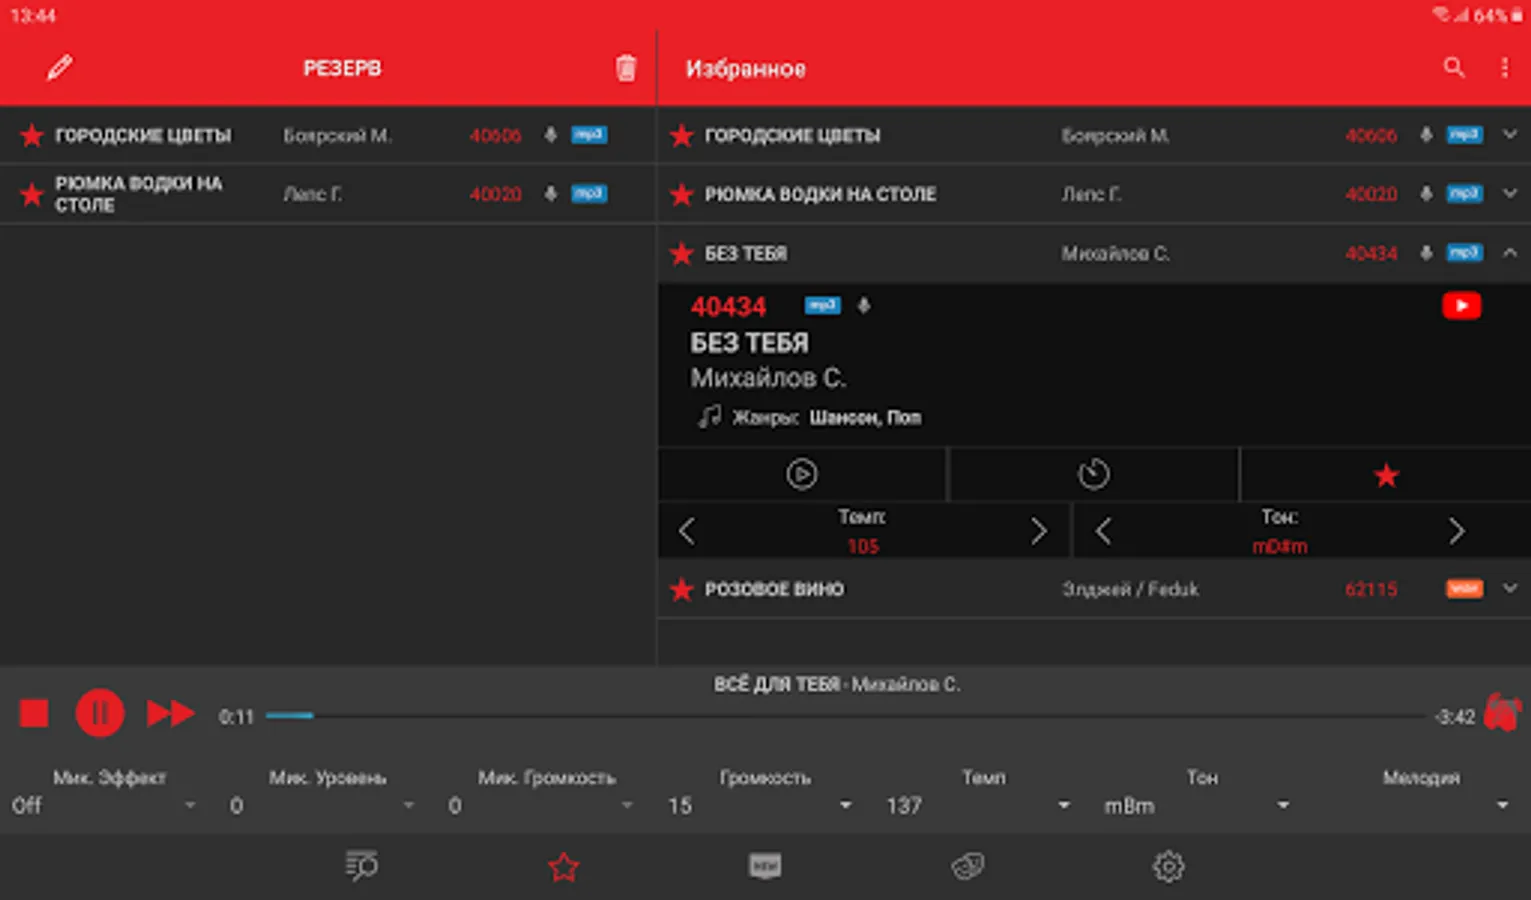Expand the Городские цветы row in Избранное

(1510, 135)
